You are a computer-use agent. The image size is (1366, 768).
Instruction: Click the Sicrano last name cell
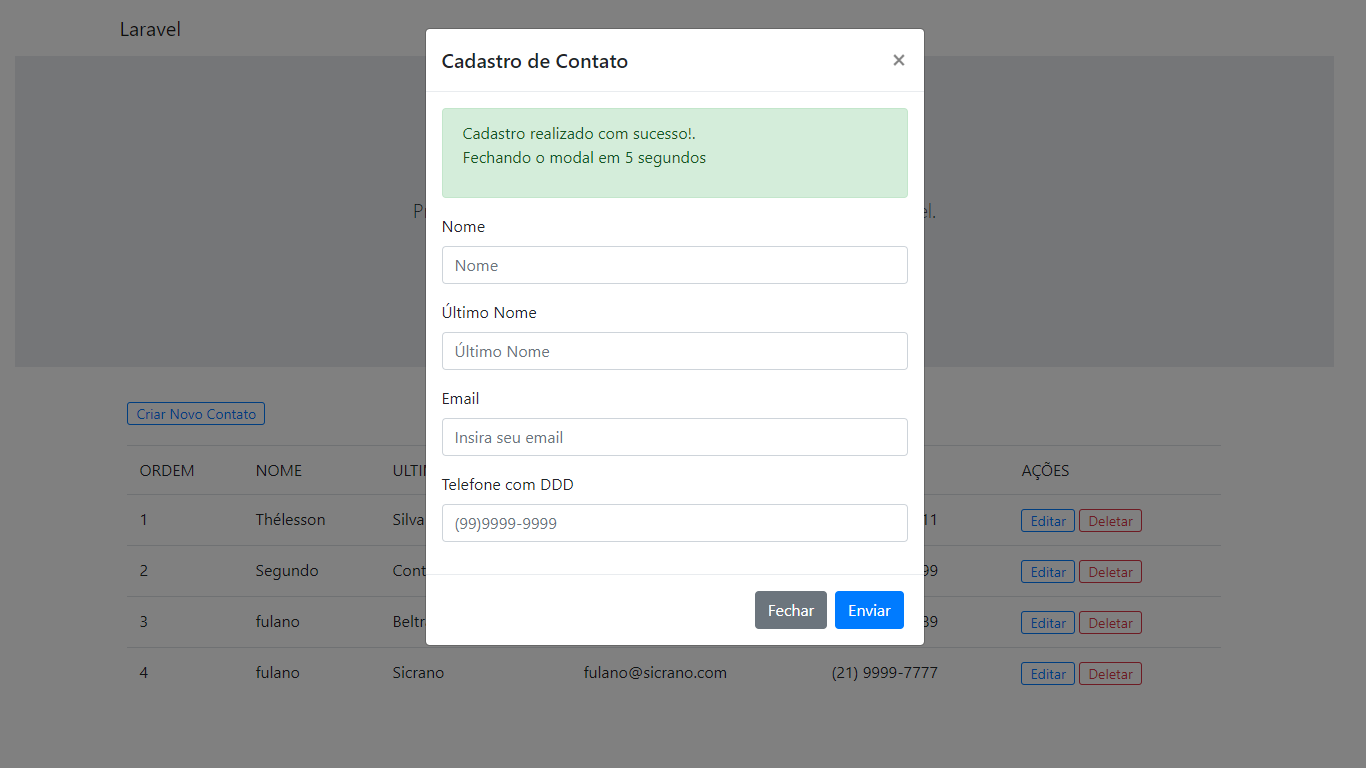point(418,672)
